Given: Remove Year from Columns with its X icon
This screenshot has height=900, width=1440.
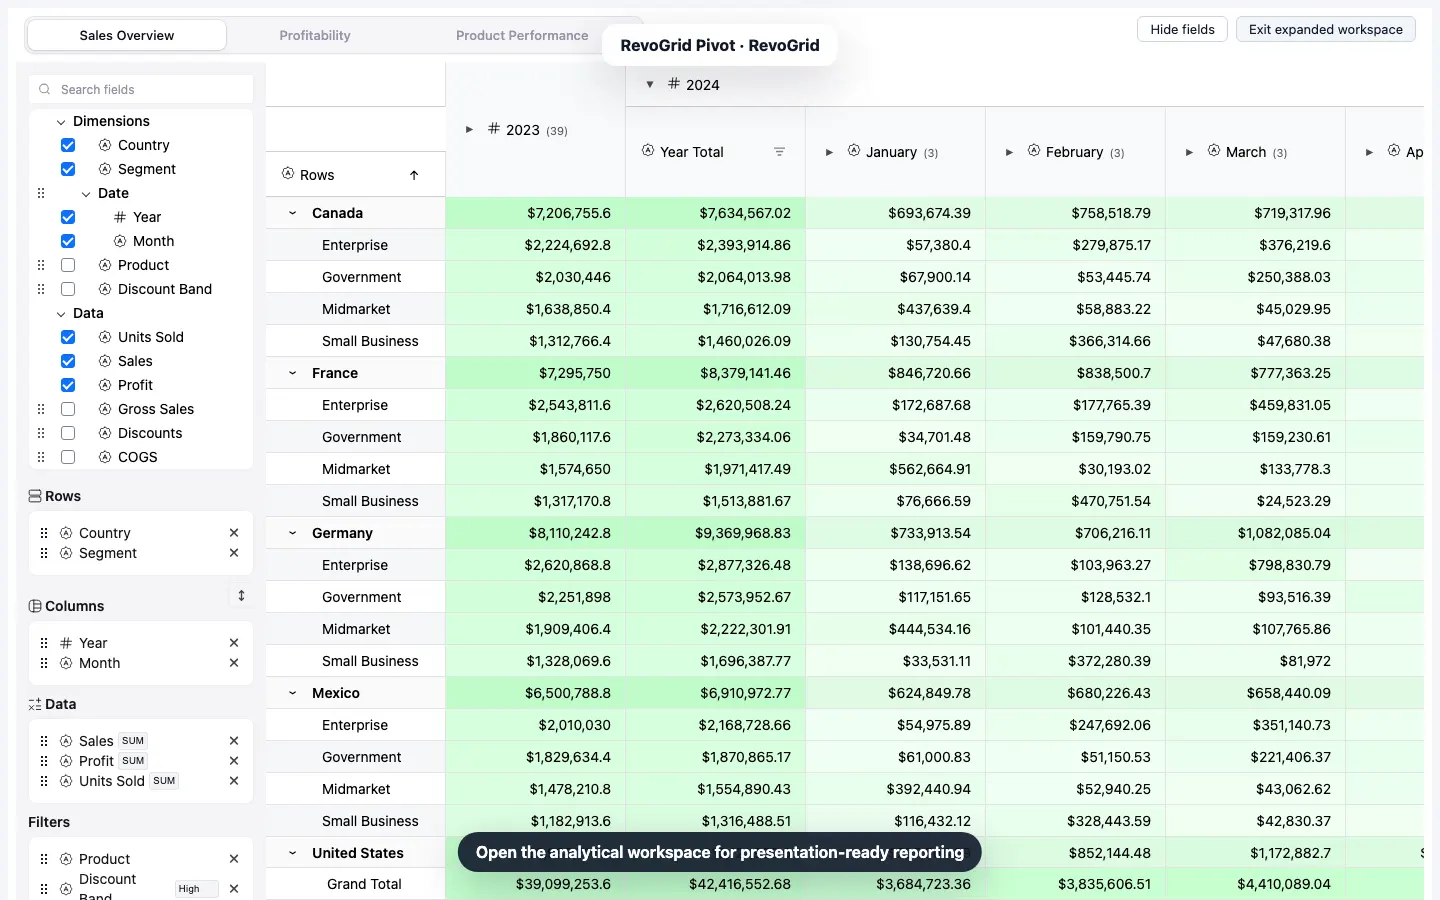Looking at the screenshot, I should (234, 643).
